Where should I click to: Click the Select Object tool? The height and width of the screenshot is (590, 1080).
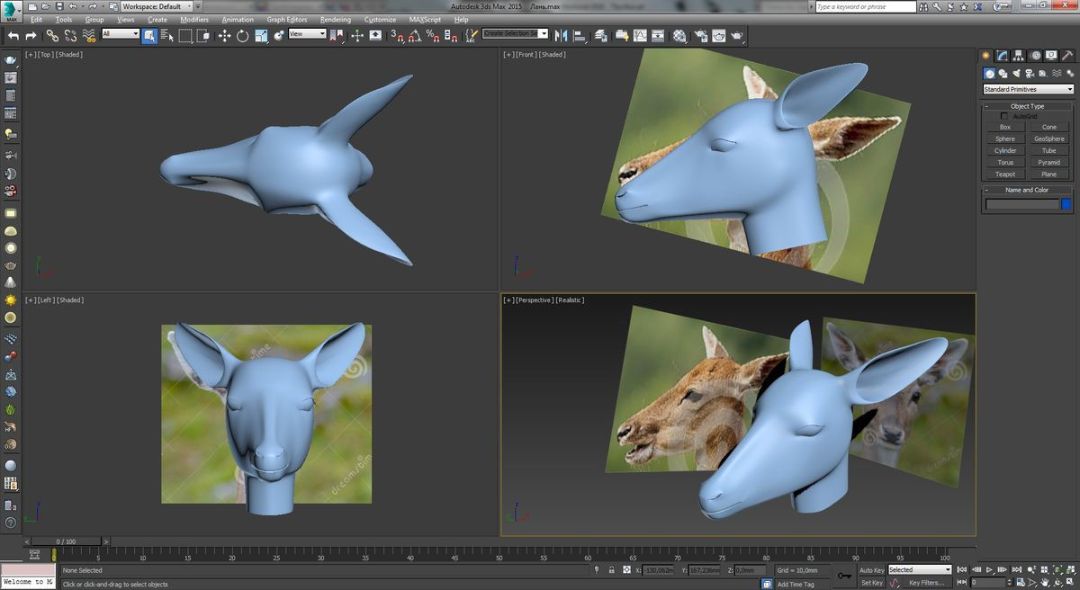(x=149, y=35)
